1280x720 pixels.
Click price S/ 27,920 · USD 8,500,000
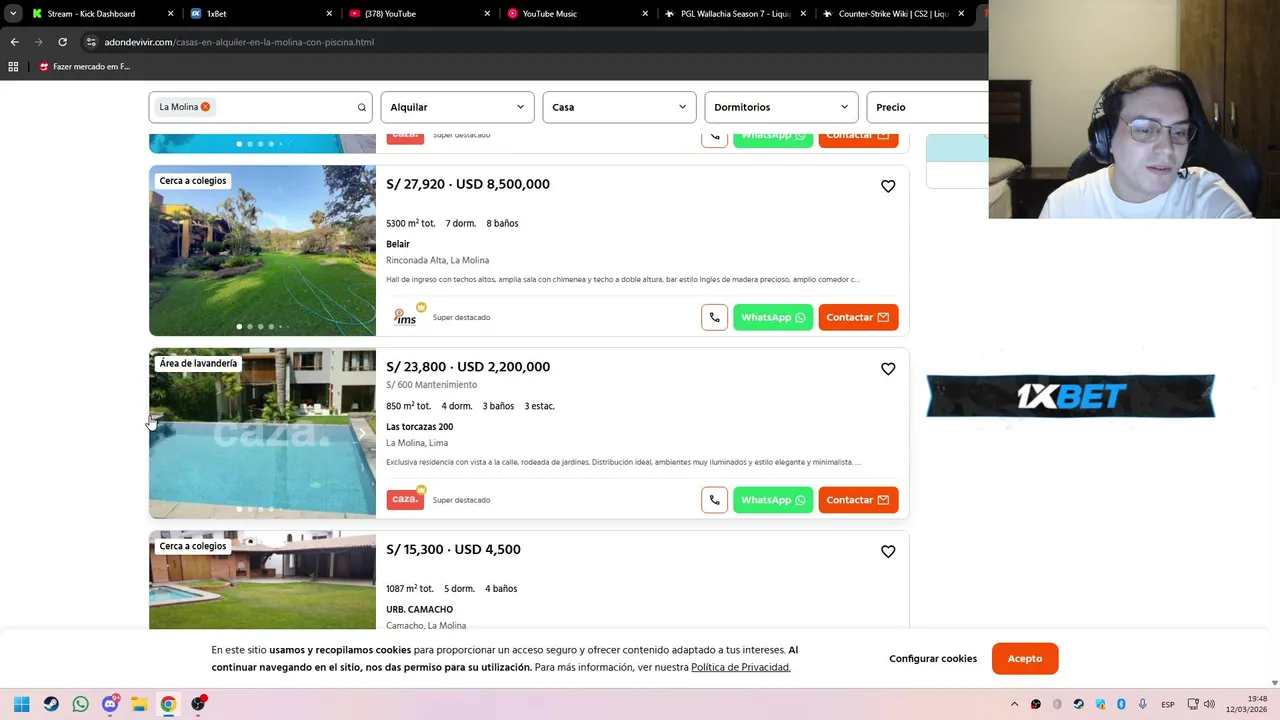click(x=468, y=184)
